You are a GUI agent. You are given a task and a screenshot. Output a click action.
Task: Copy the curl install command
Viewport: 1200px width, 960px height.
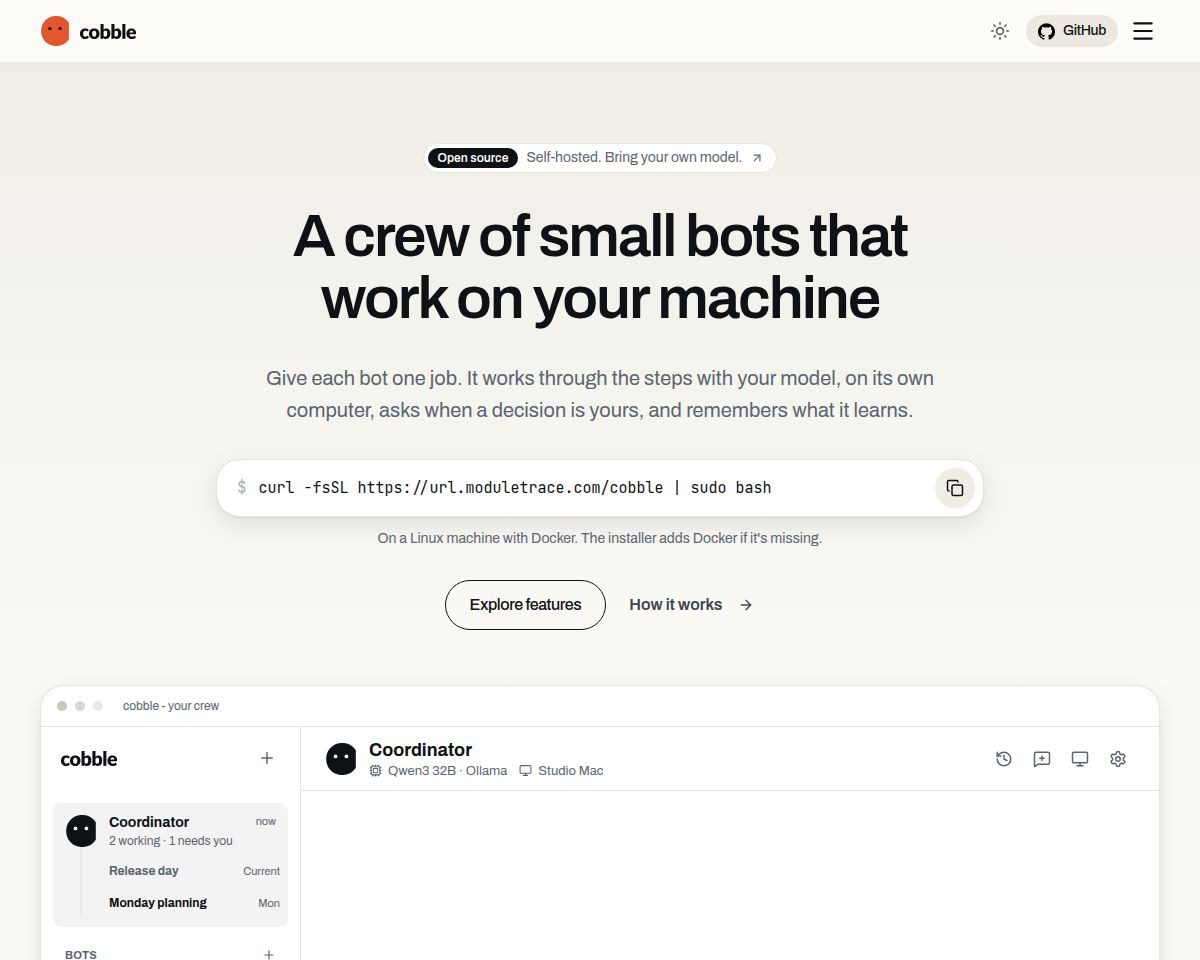[955, 488]
